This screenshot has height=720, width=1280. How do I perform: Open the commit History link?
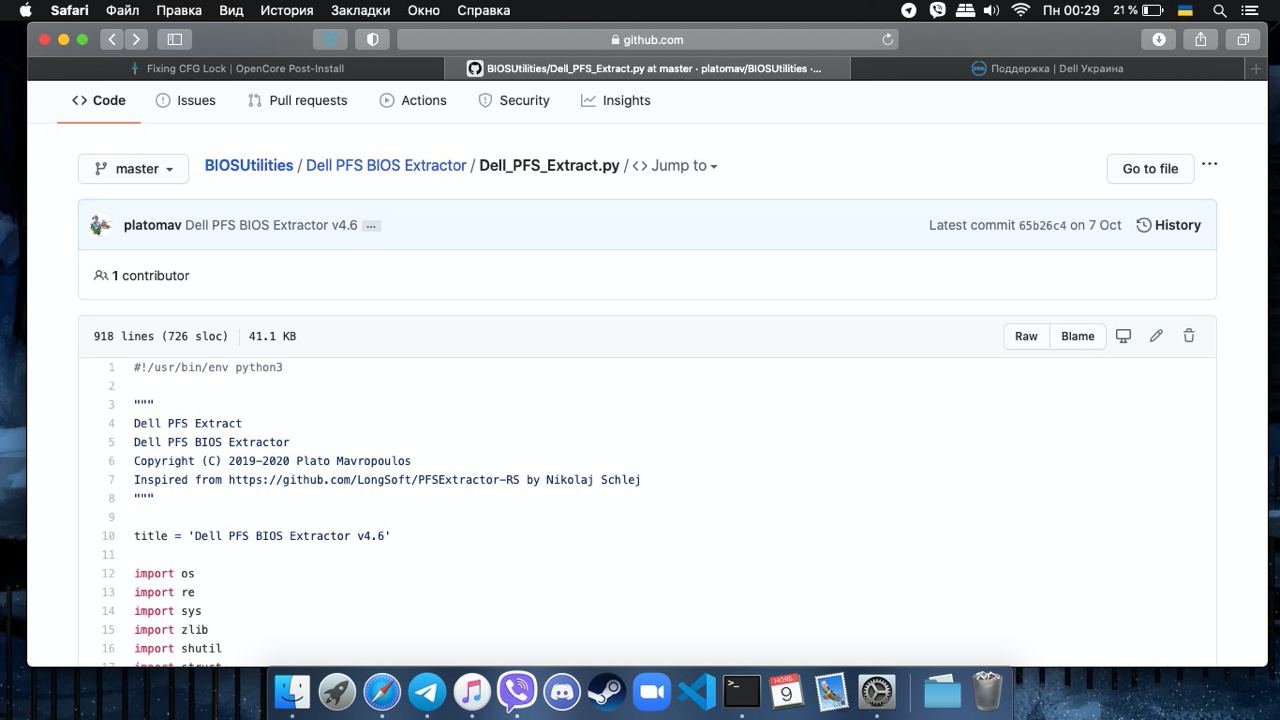[x=1169, y=225]
